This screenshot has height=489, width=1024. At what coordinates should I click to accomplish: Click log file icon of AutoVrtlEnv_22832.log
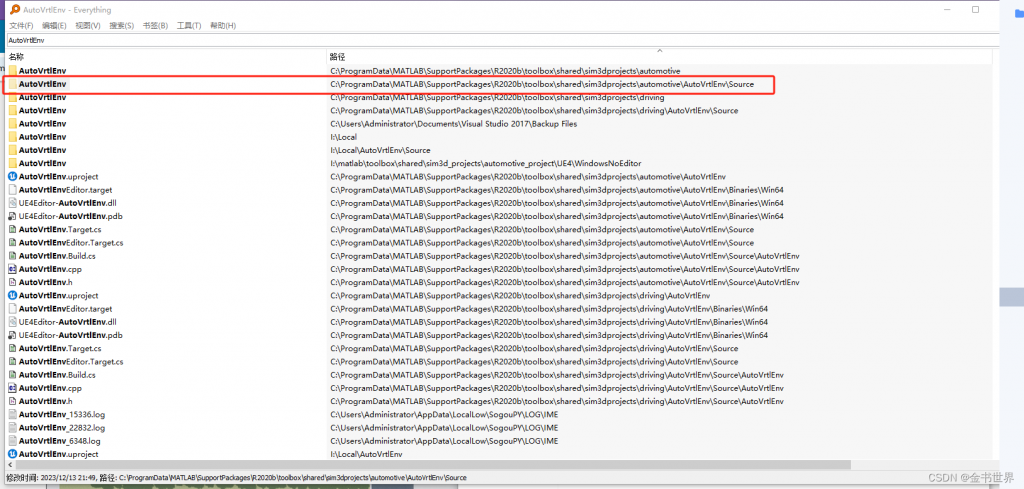click(x=13, y=428)
